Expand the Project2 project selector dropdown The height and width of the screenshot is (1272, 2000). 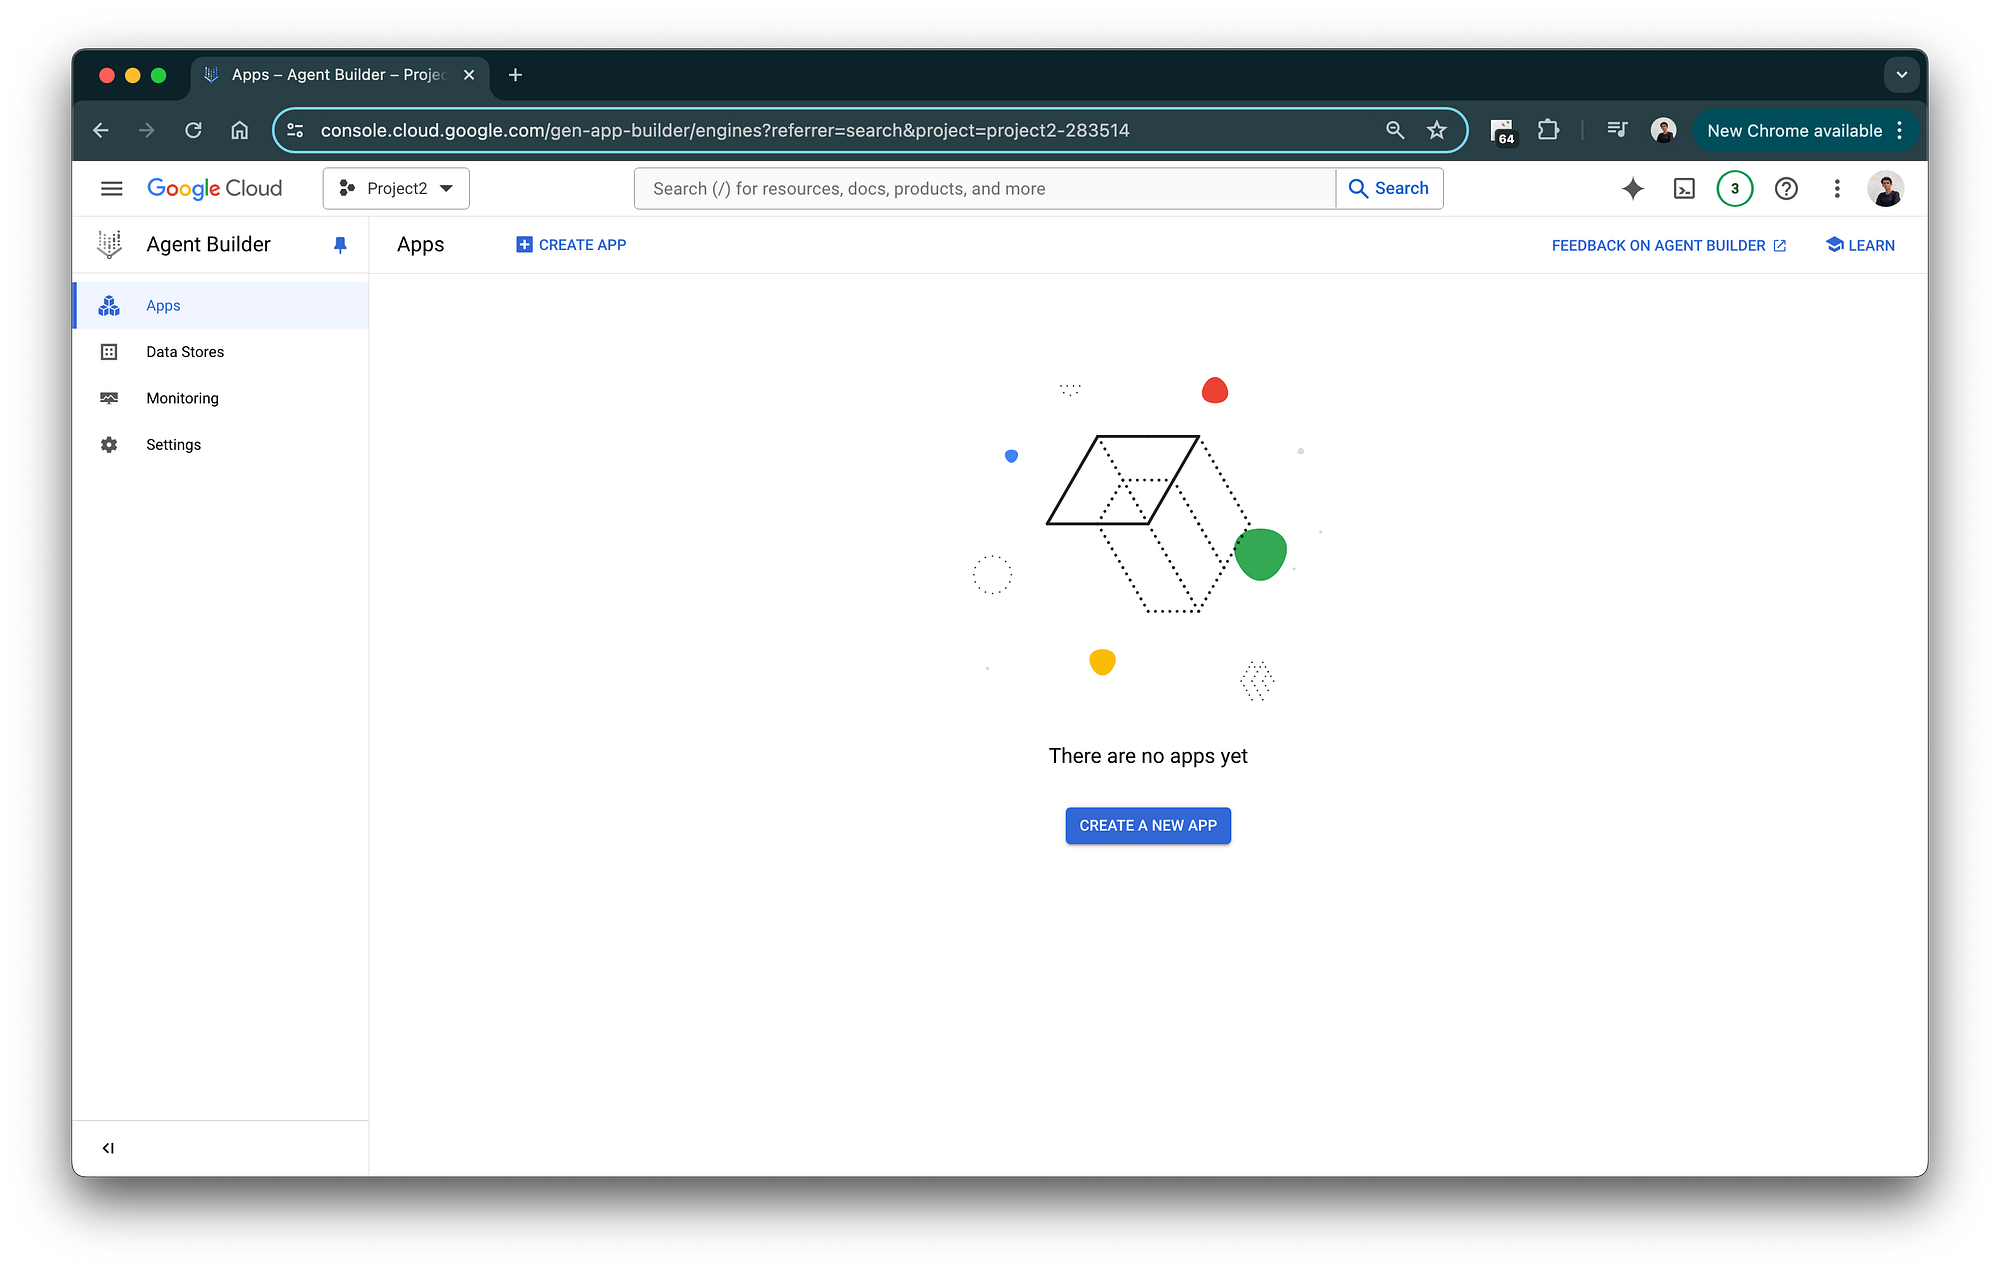[396, 188]
